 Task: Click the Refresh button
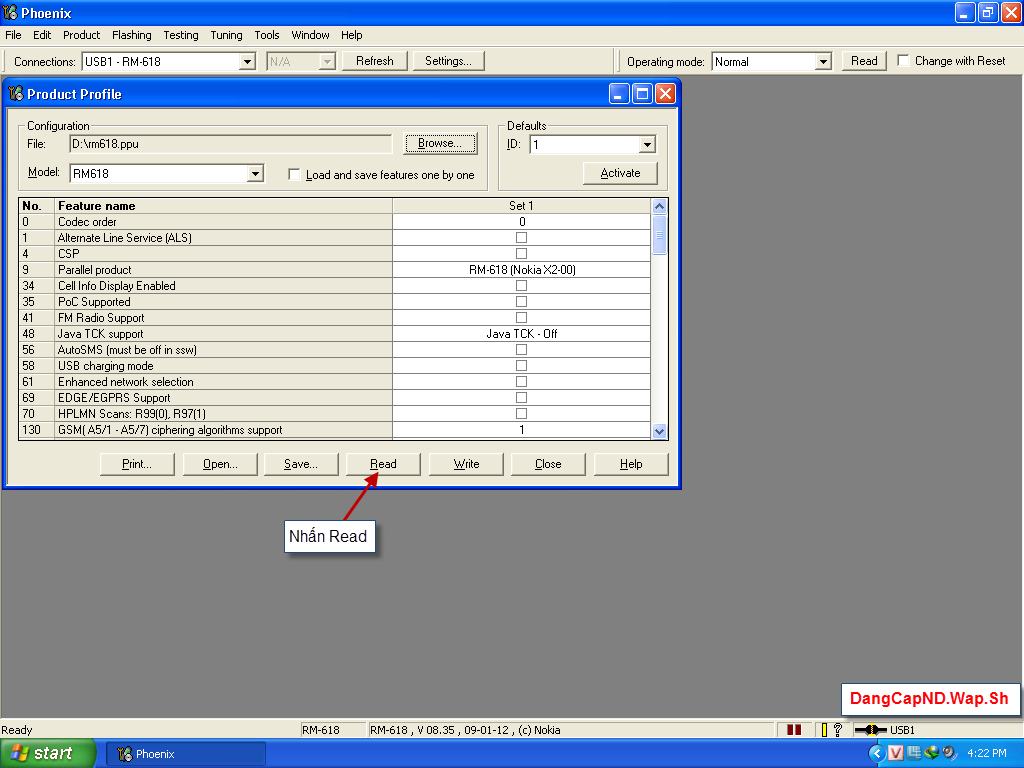pos(375,61)
